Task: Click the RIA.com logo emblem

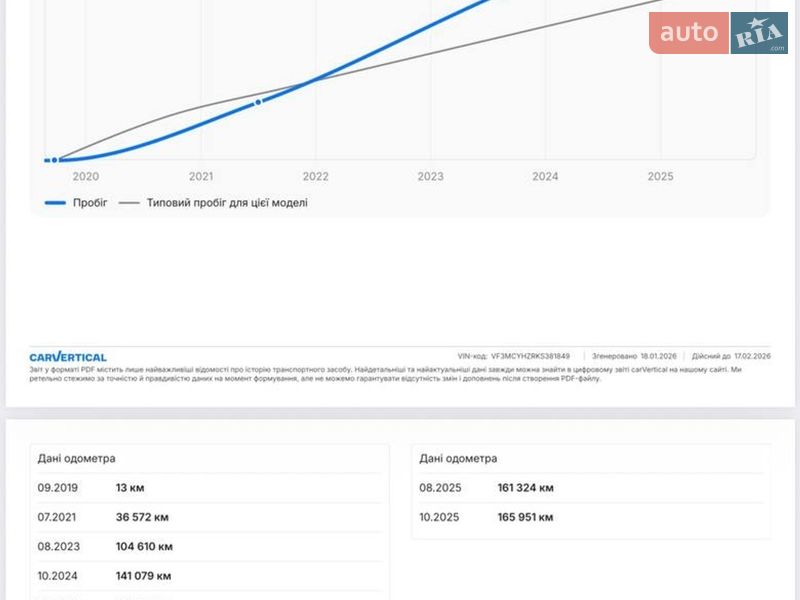Action: pyautogui.click(x=759, y=33)
